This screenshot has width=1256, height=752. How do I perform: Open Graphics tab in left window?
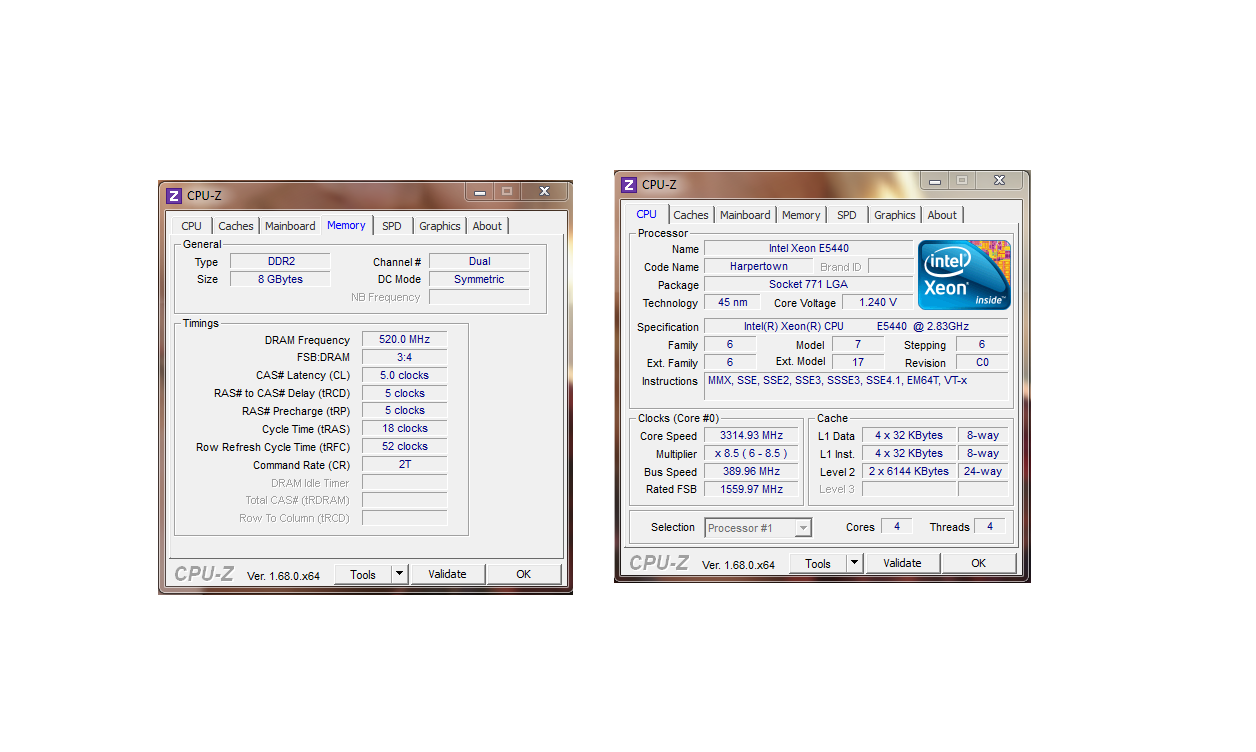(x=440, y=226)
